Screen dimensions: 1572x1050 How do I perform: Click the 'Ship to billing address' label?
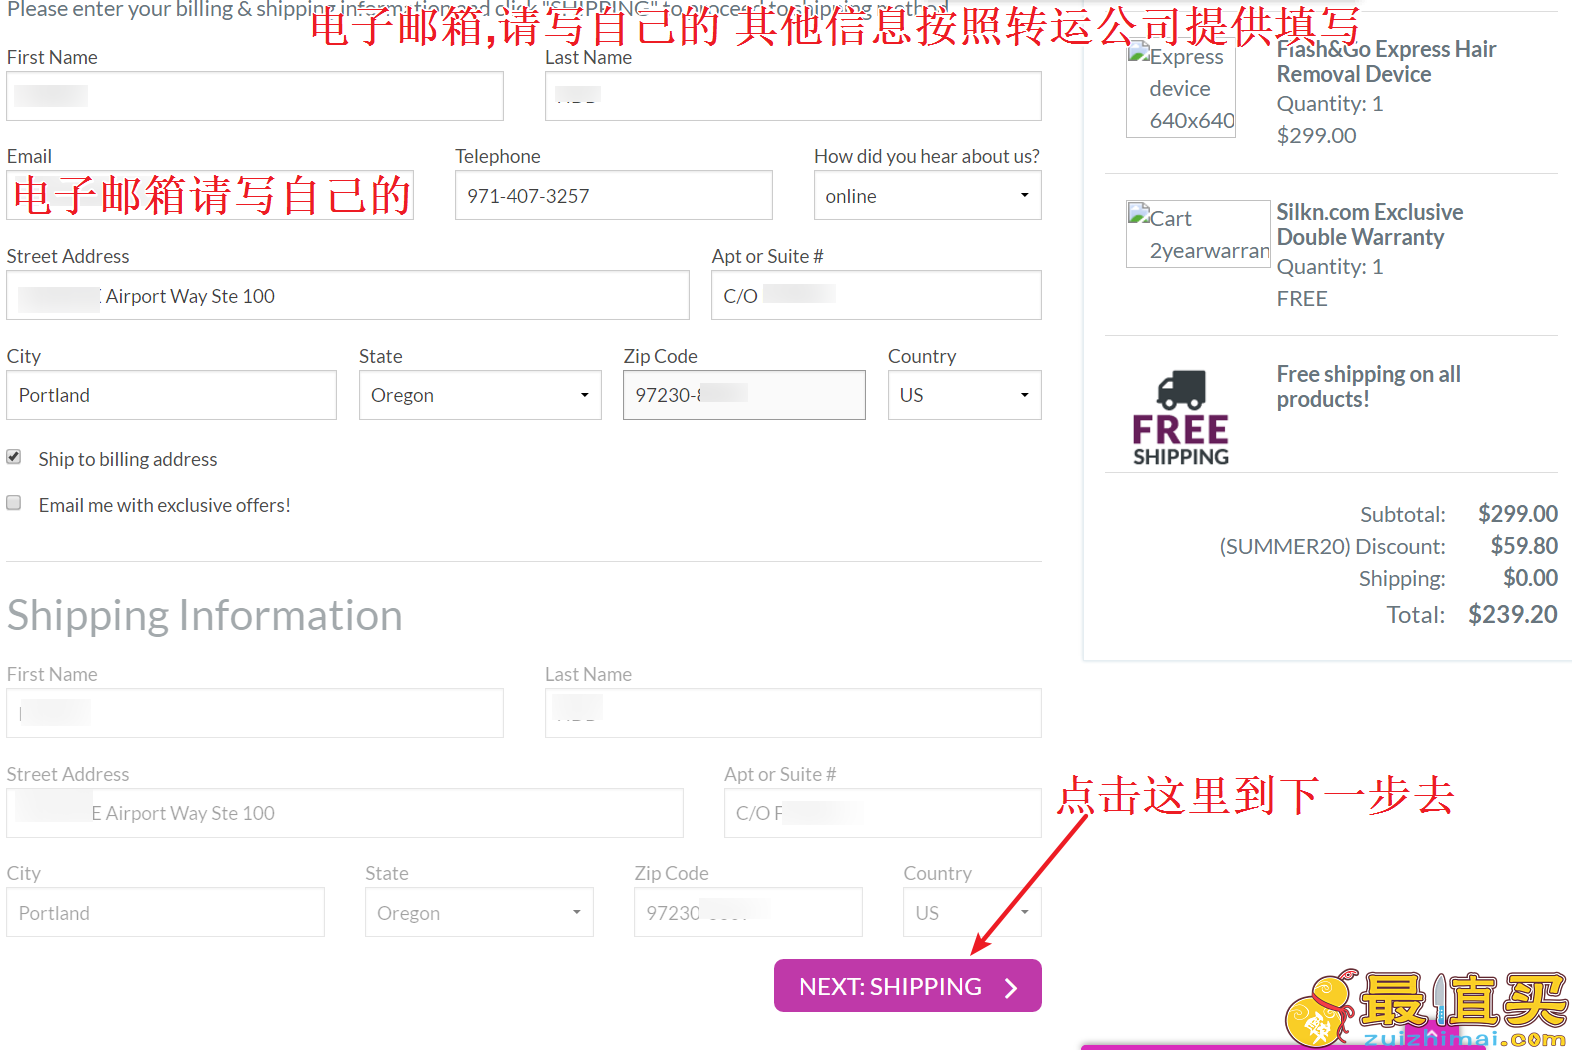click(128, 459)
